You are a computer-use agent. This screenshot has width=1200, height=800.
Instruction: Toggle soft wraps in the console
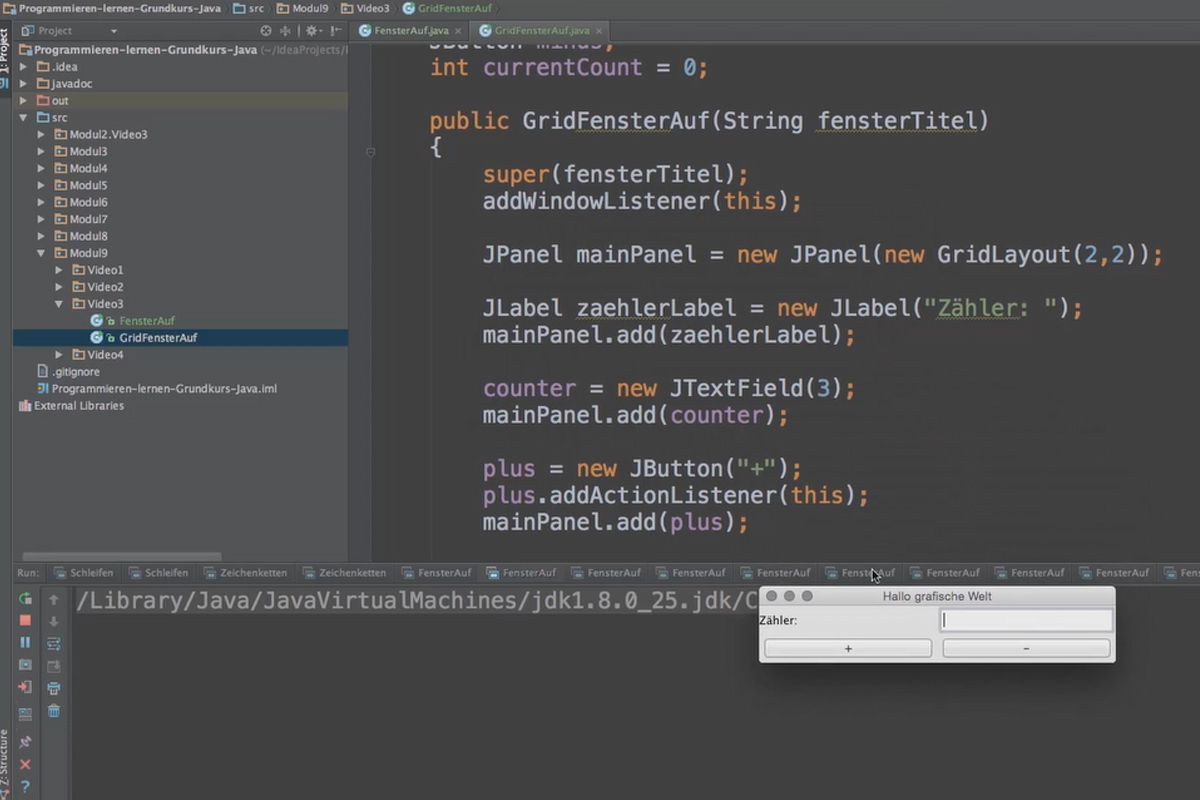click(54, 643)
